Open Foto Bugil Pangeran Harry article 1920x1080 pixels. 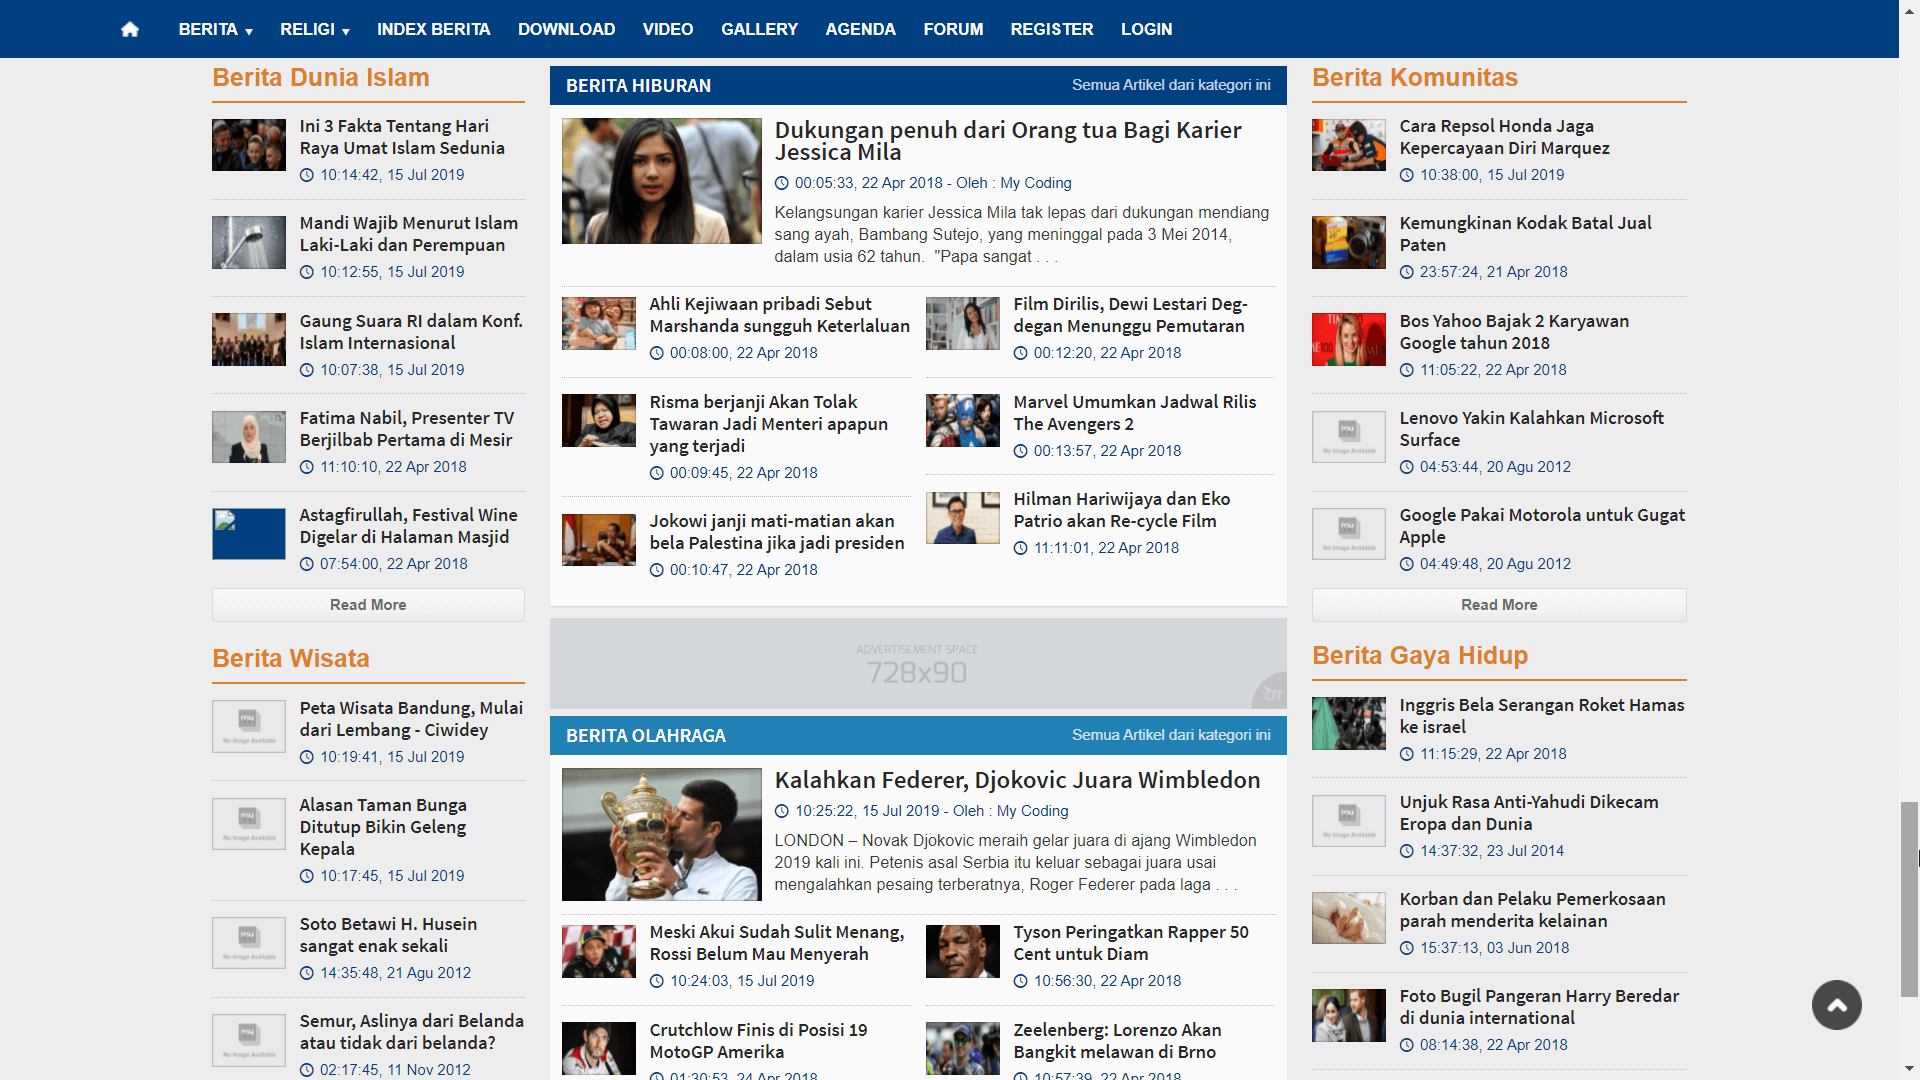[x=1539, y=1007]
